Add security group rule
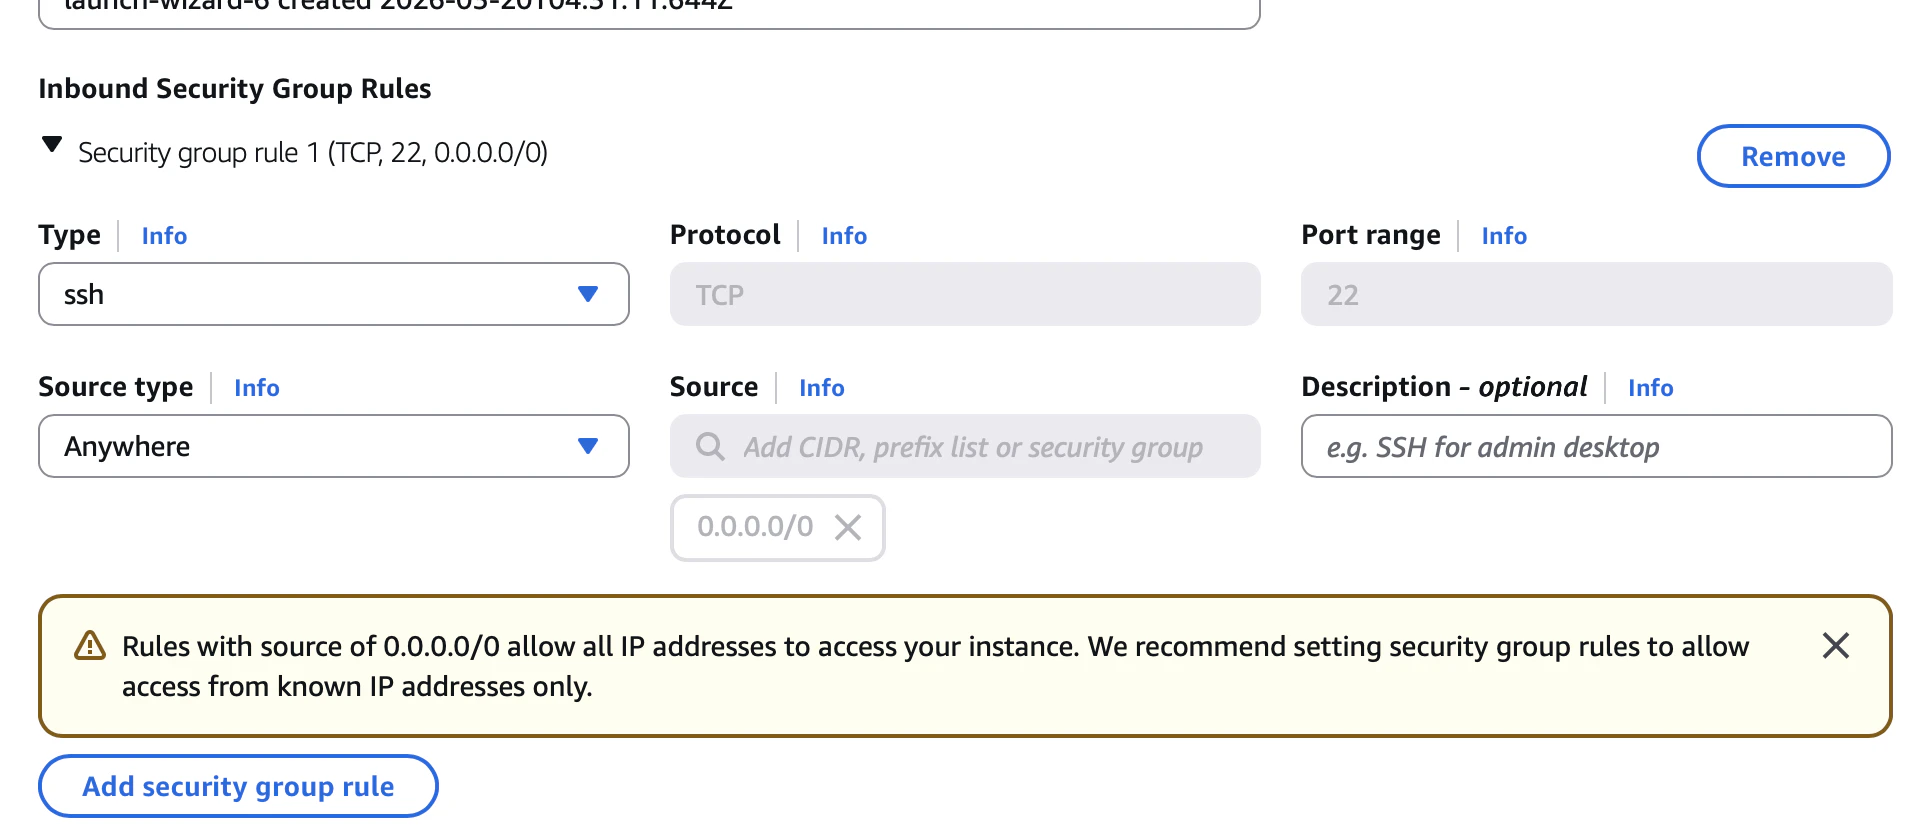The height and width of the screenshot is (830, 1930). pos(238,786)
